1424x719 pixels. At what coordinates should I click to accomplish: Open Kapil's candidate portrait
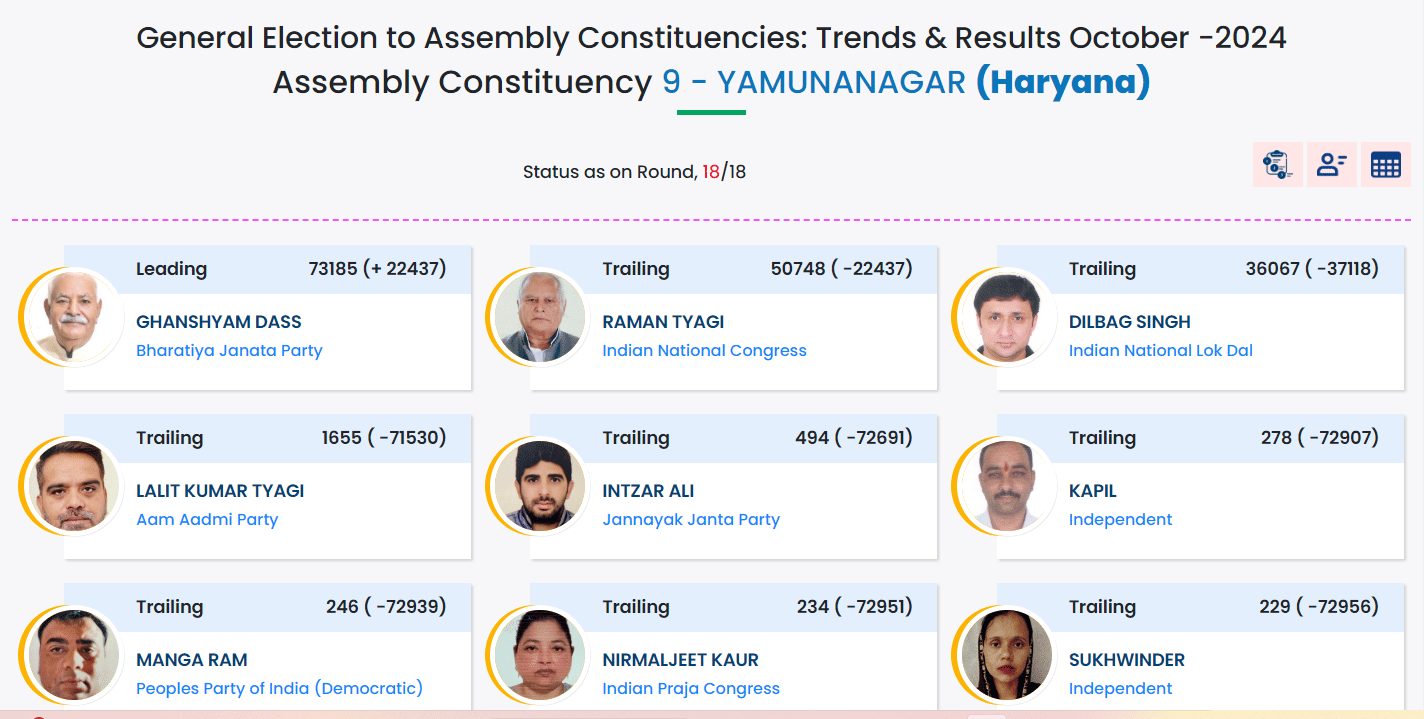click(x=1005, y=487)
